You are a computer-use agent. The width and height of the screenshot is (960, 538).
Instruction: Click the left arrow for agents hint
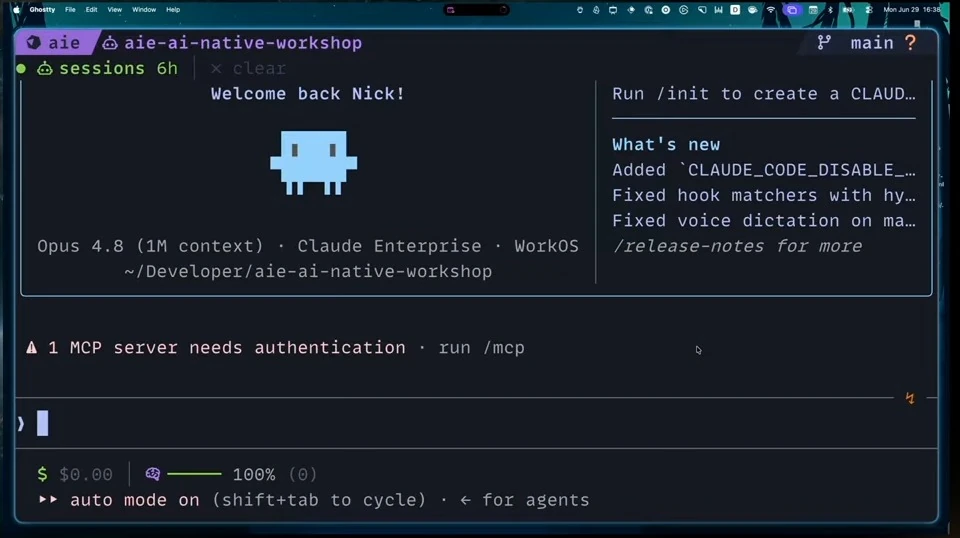pos(524,500)
